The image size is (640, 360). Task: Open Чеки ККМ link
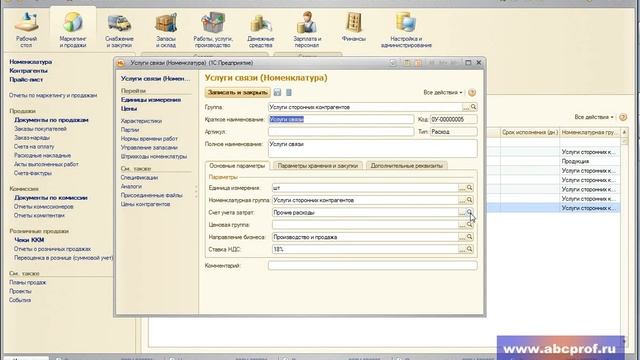[x=29, y=240]
